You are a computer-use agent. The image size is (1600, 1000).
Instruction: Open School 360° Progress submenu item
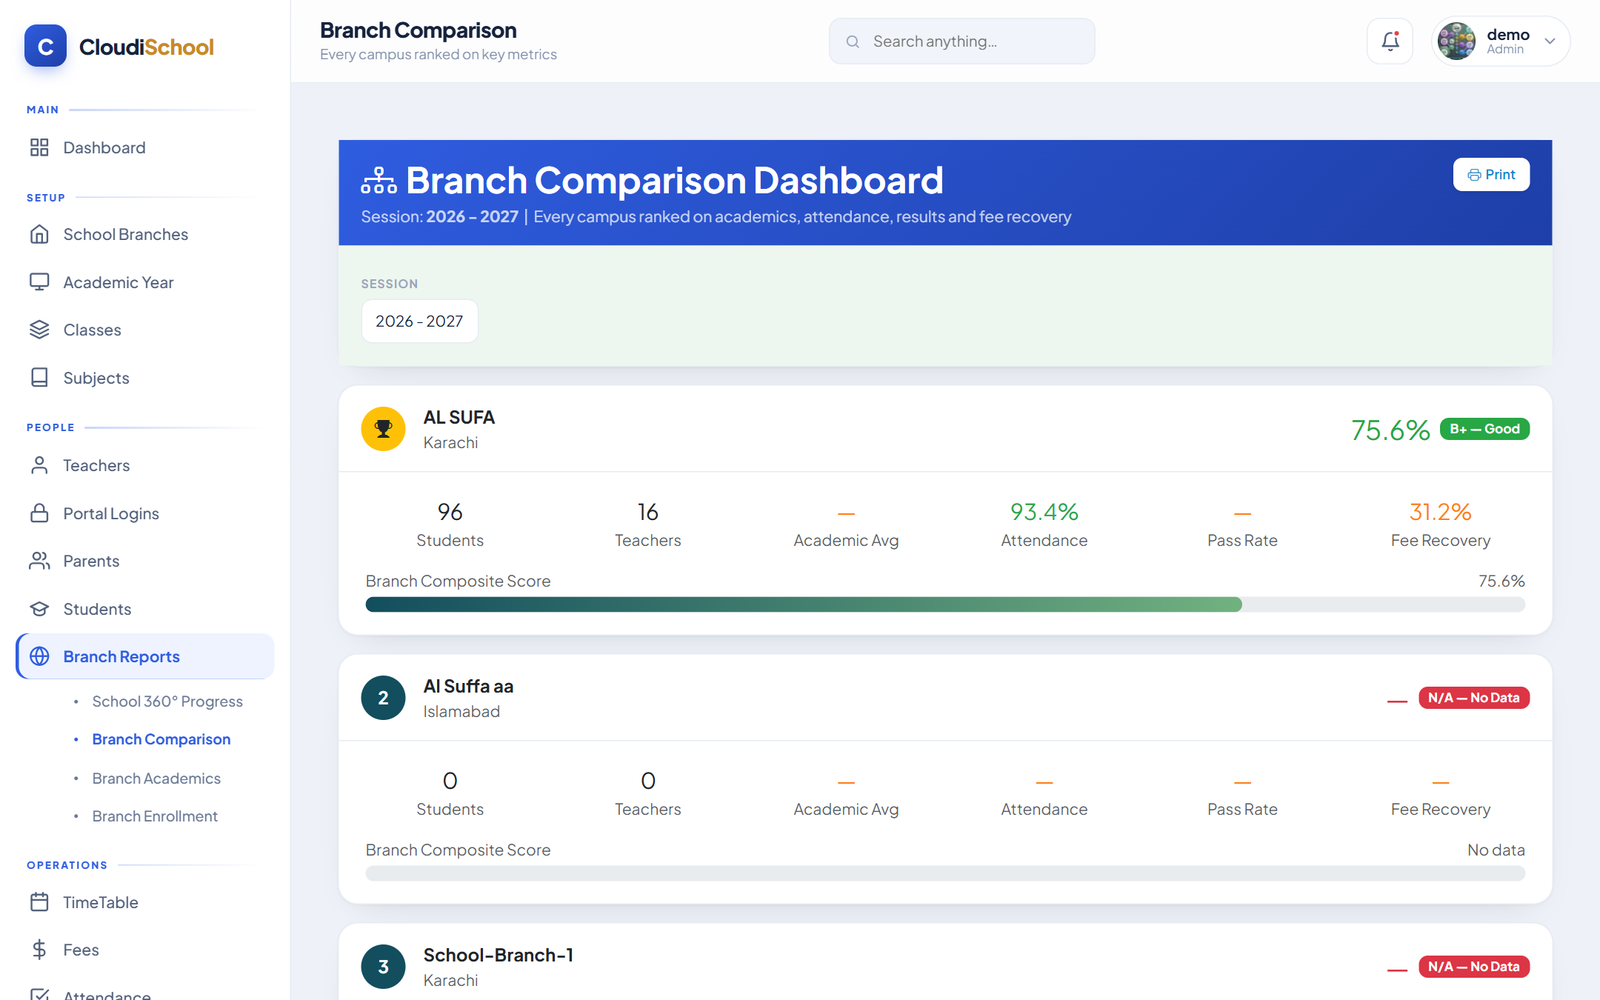coord(167,702)
